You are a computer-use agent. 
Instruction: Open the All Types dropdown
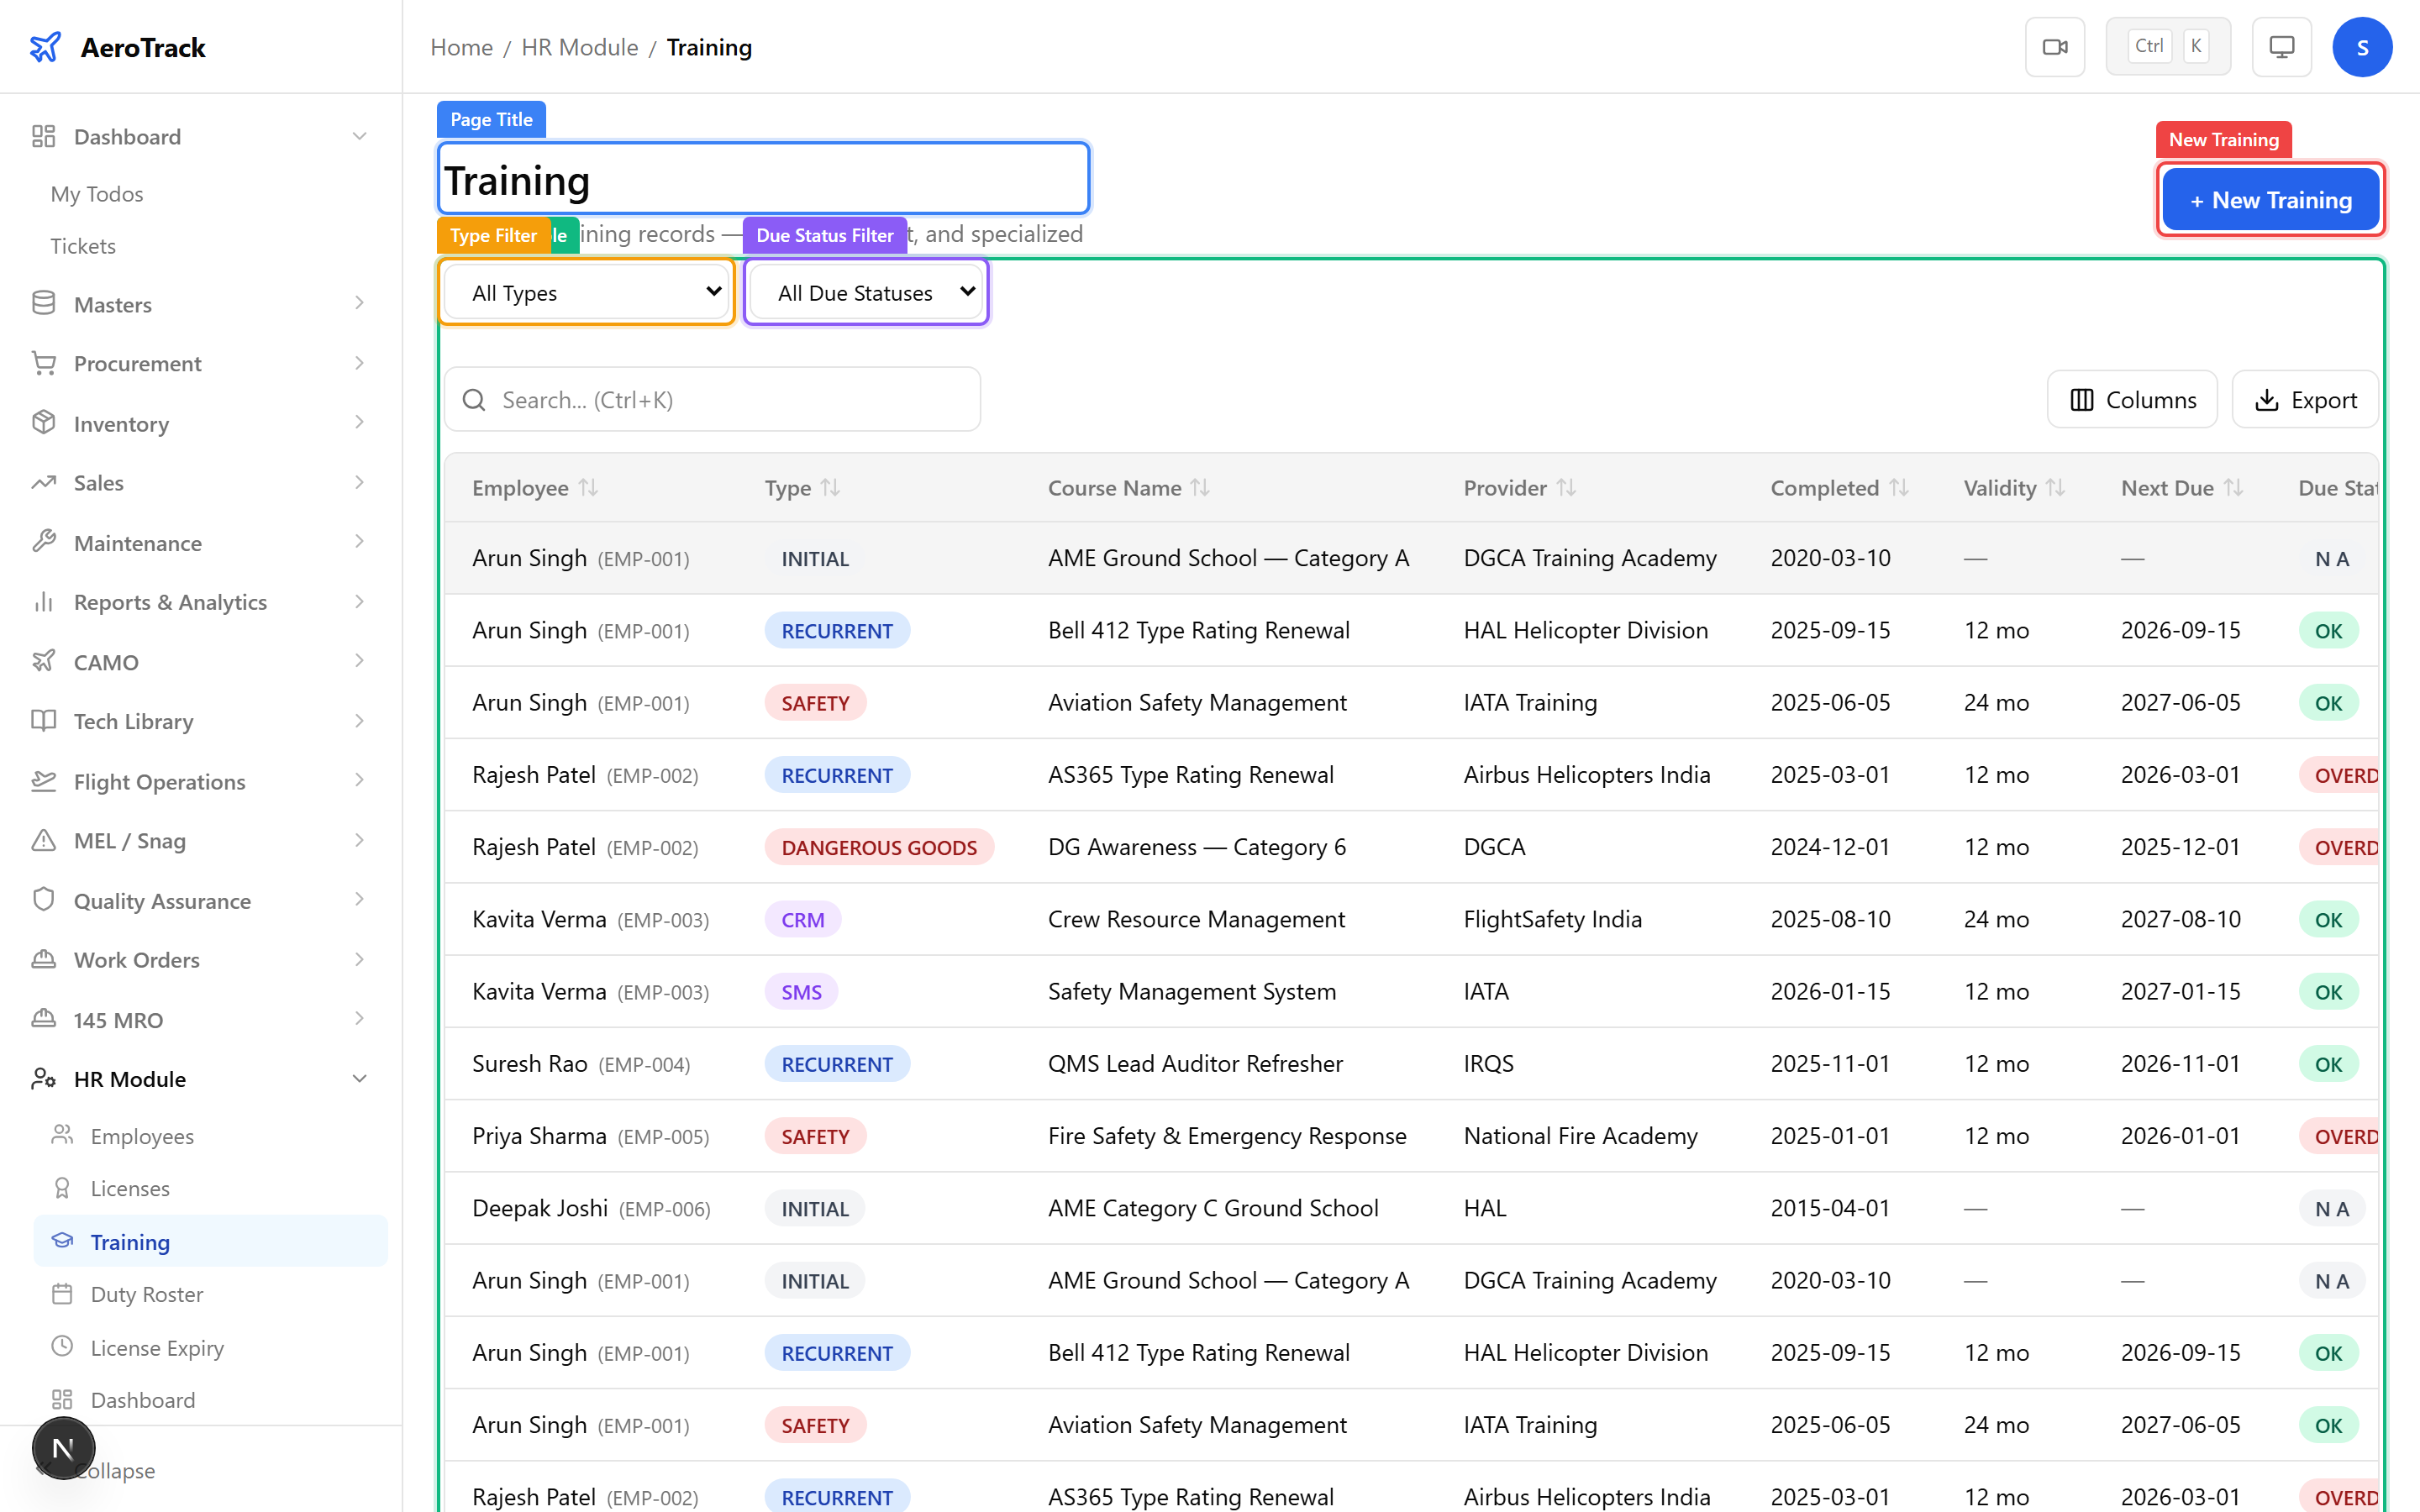pos(586,292)
